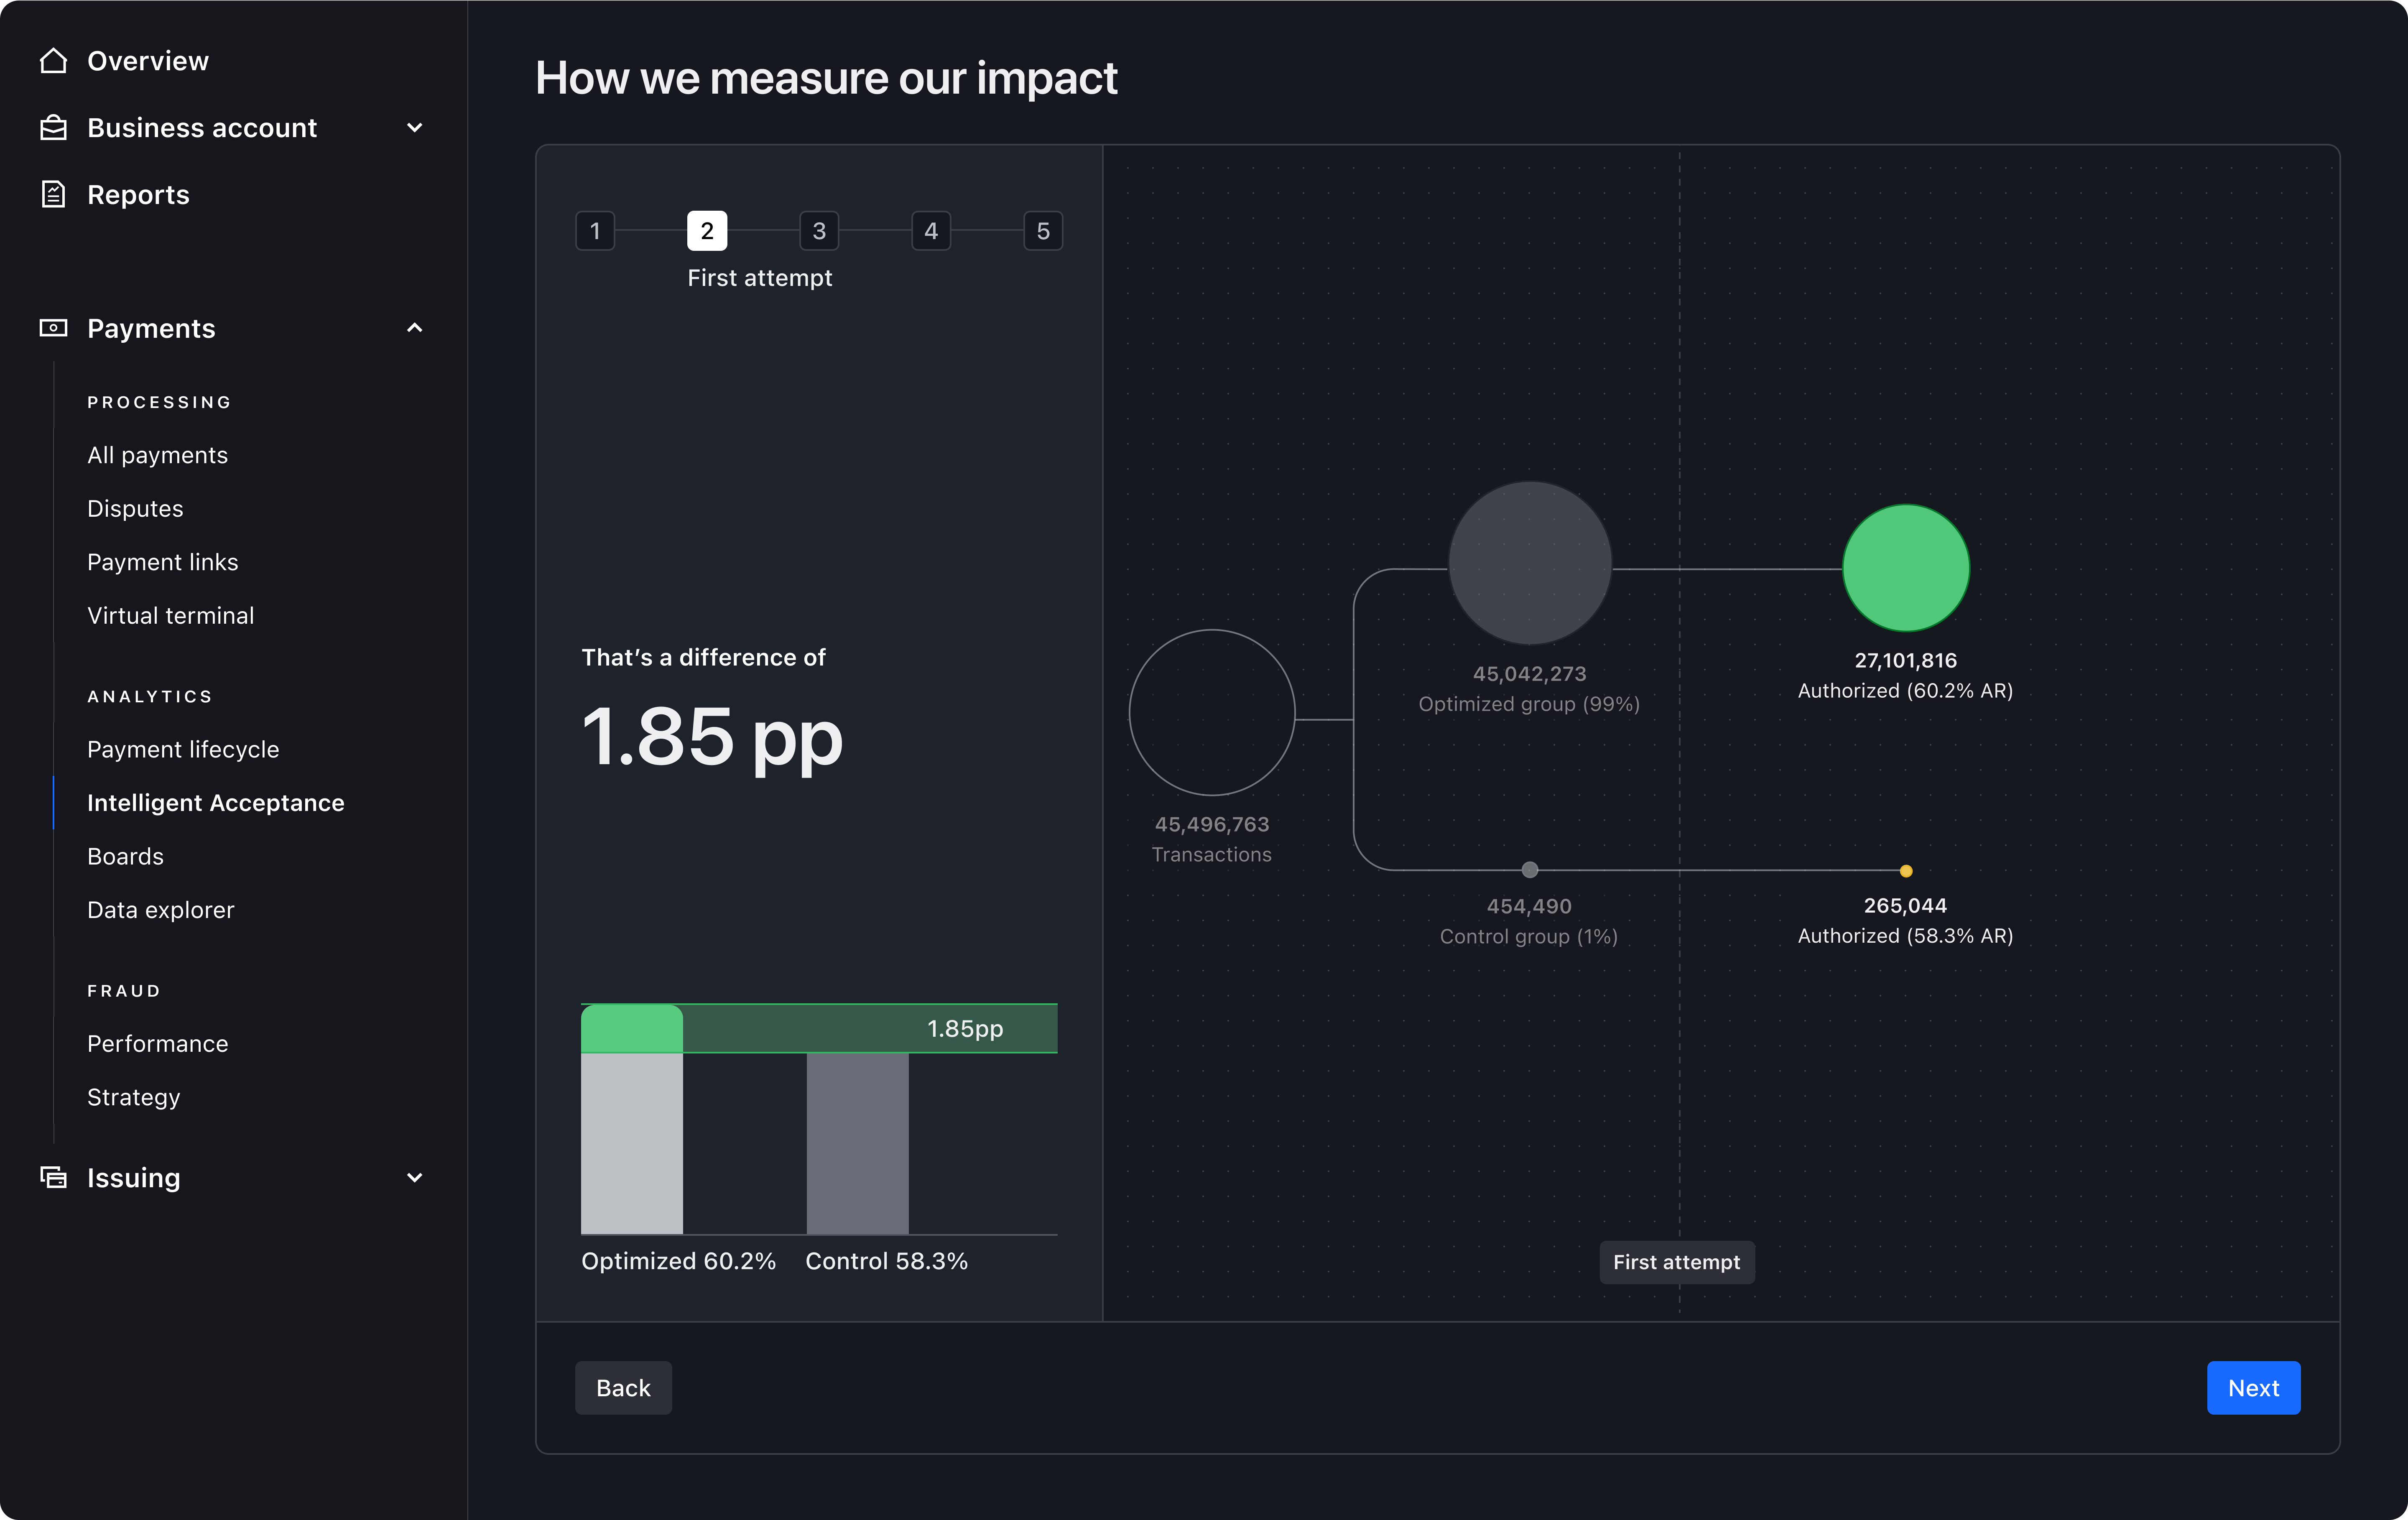Open the Overview page
Viewport: 2408px width, 1520px height.
[x=148, y=61]
